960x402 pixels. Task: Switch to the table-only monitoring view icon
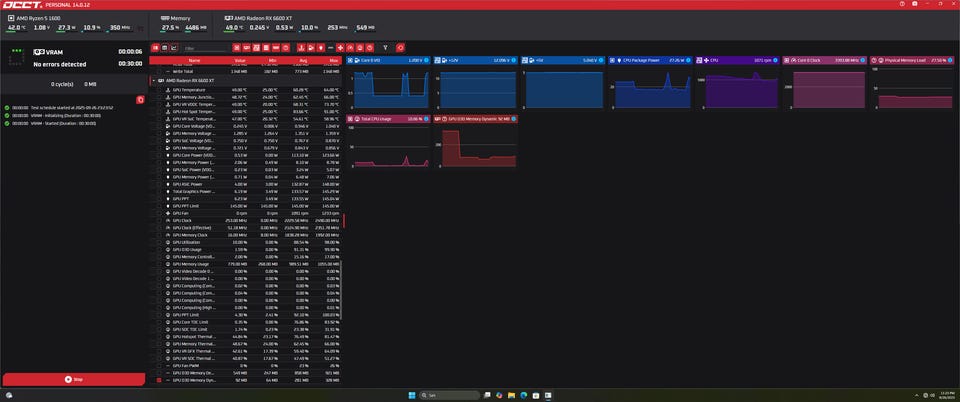click(x=165, y=47)
